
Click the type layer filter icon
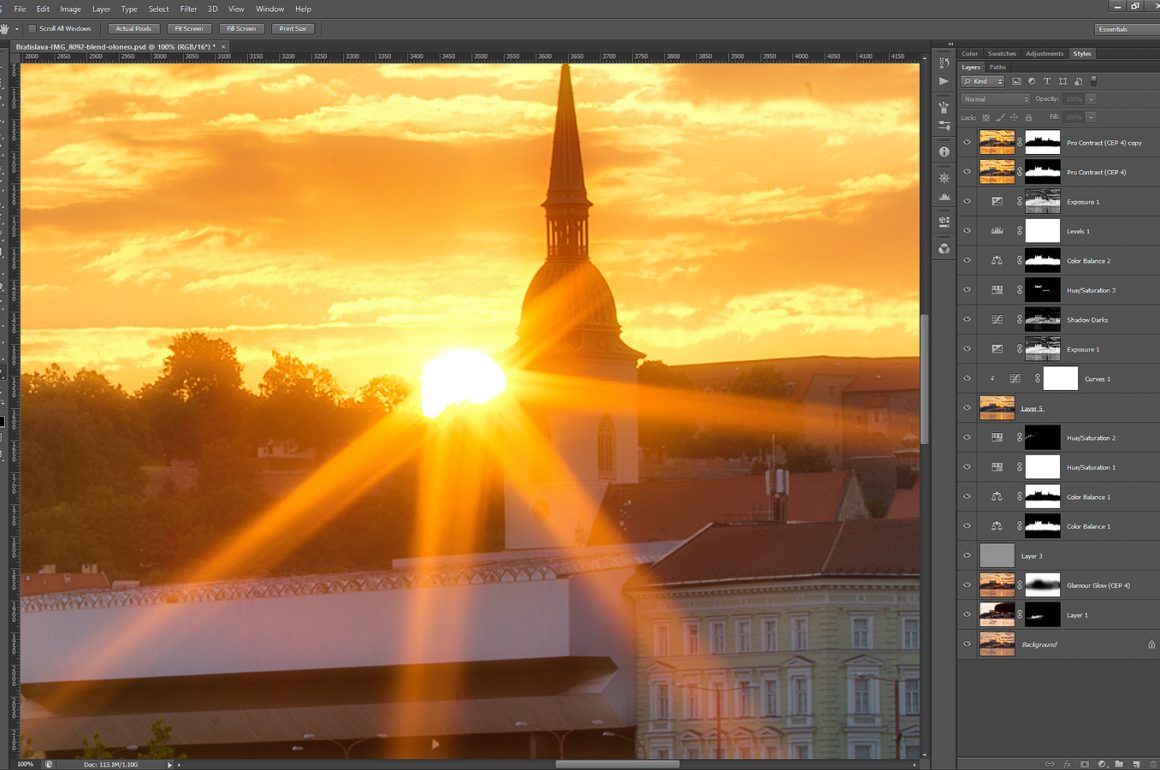coord(1047,81)
